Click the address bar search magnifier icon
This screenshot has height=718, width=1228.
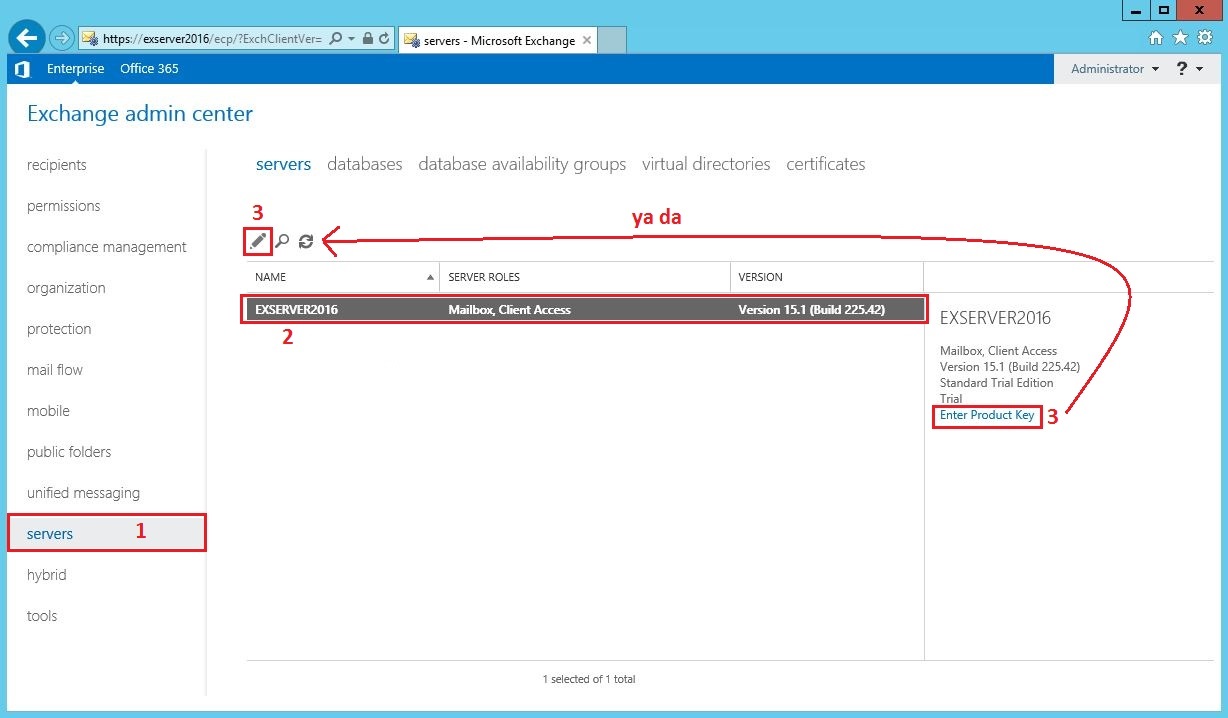336,39
